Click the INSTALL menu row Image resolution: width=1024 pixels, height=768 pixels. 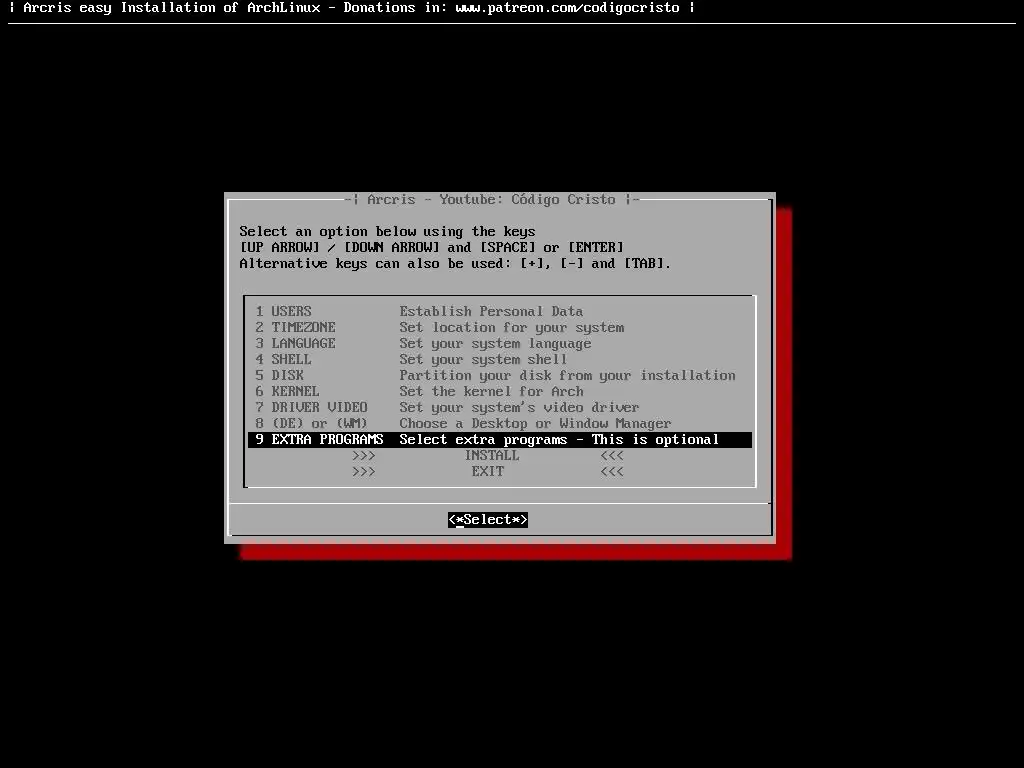click(x=500, y=455)
